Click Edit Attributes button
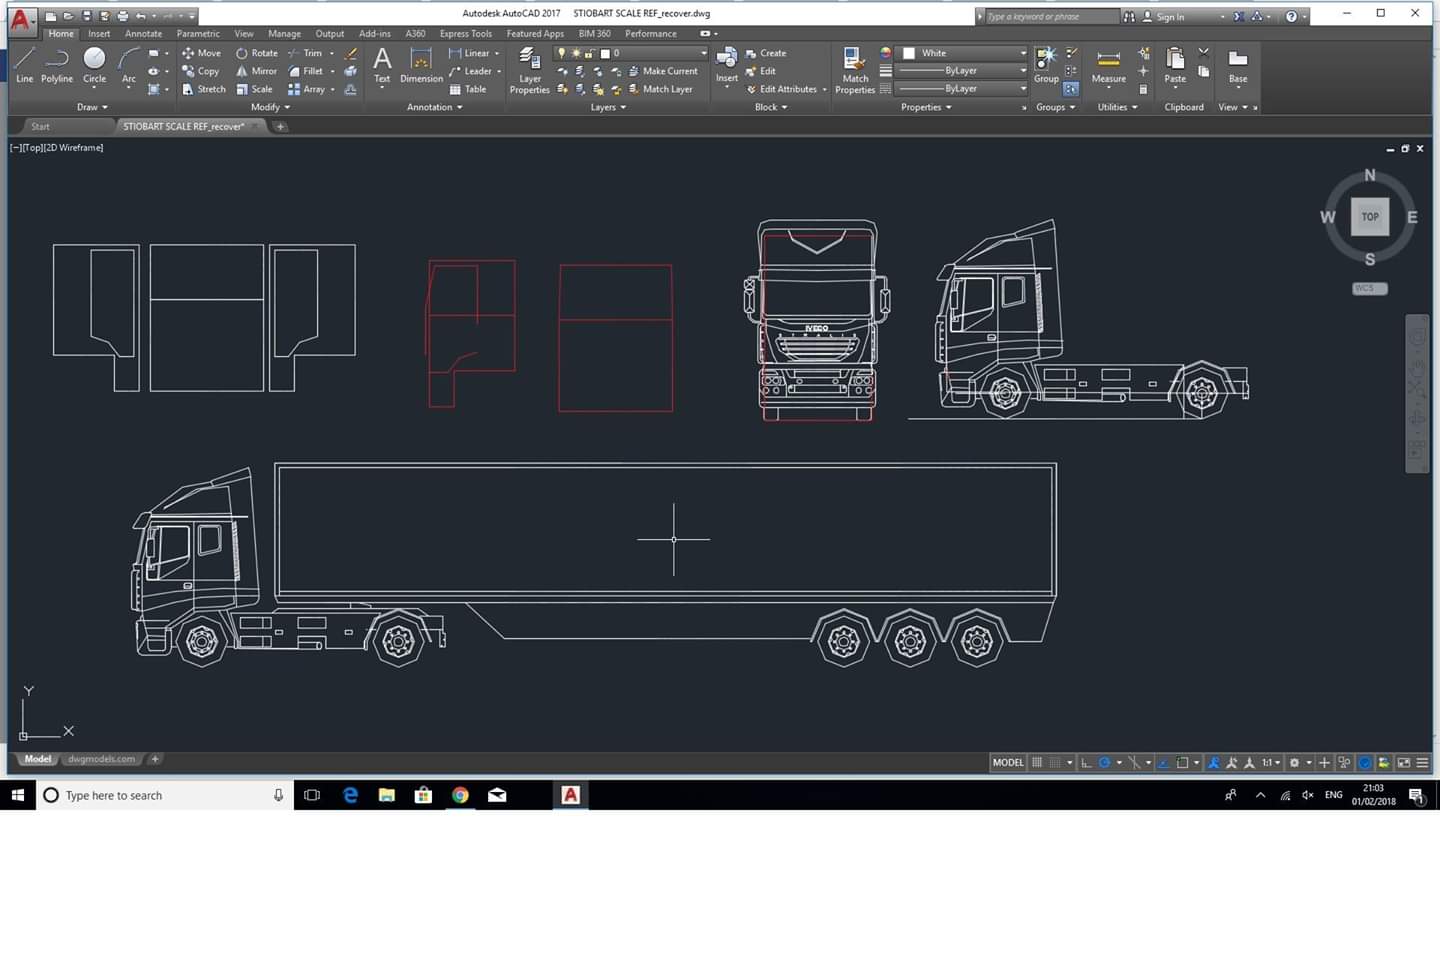The image size is (1440, 960). (781, 89)
